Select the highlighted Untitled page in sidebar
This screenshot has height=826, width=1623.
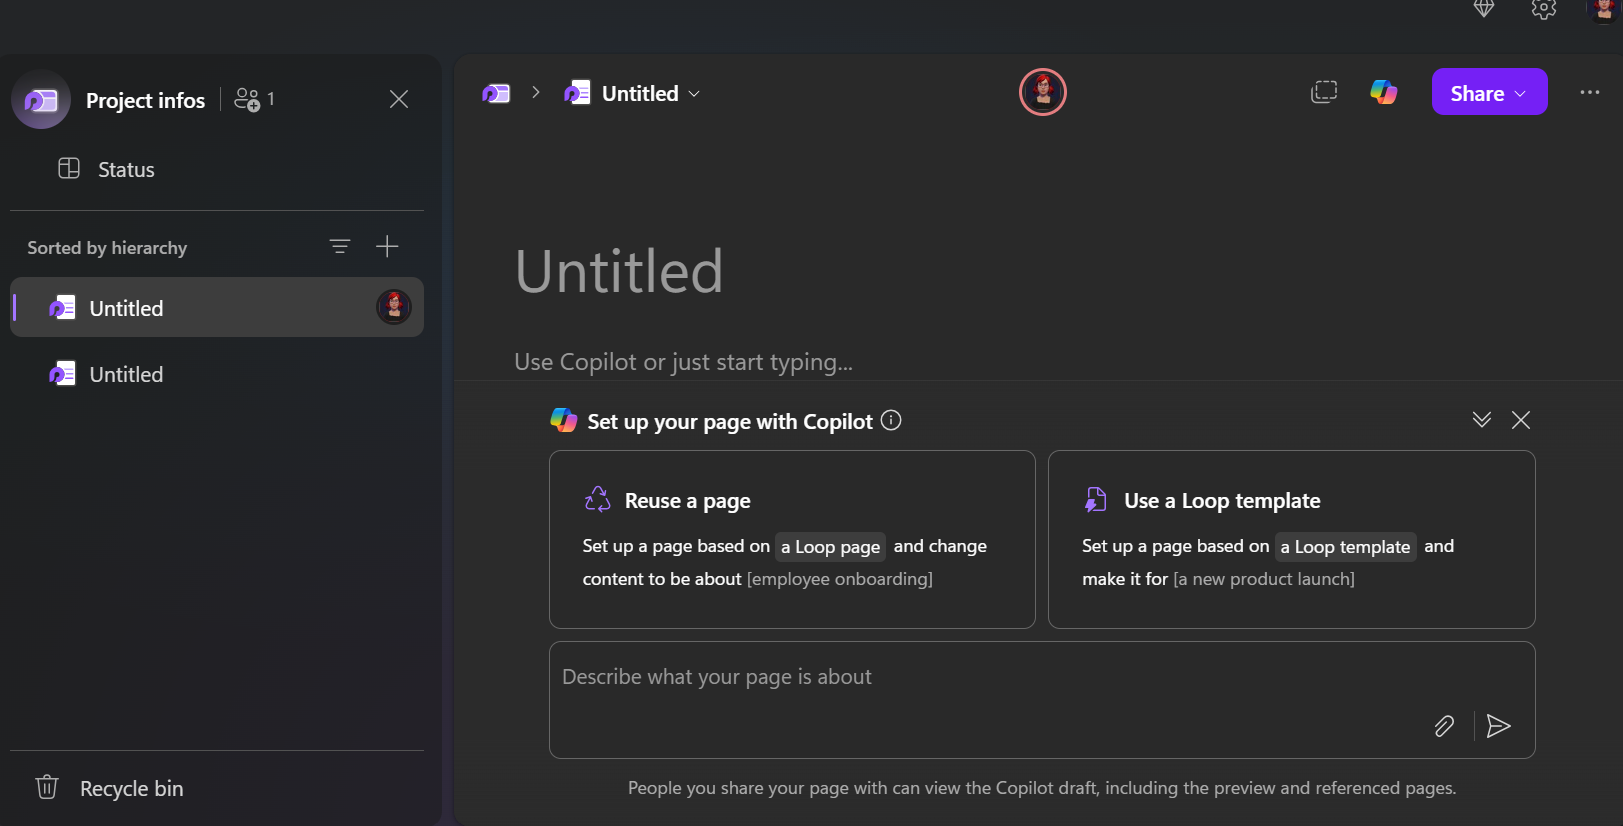tap(217, 307)
